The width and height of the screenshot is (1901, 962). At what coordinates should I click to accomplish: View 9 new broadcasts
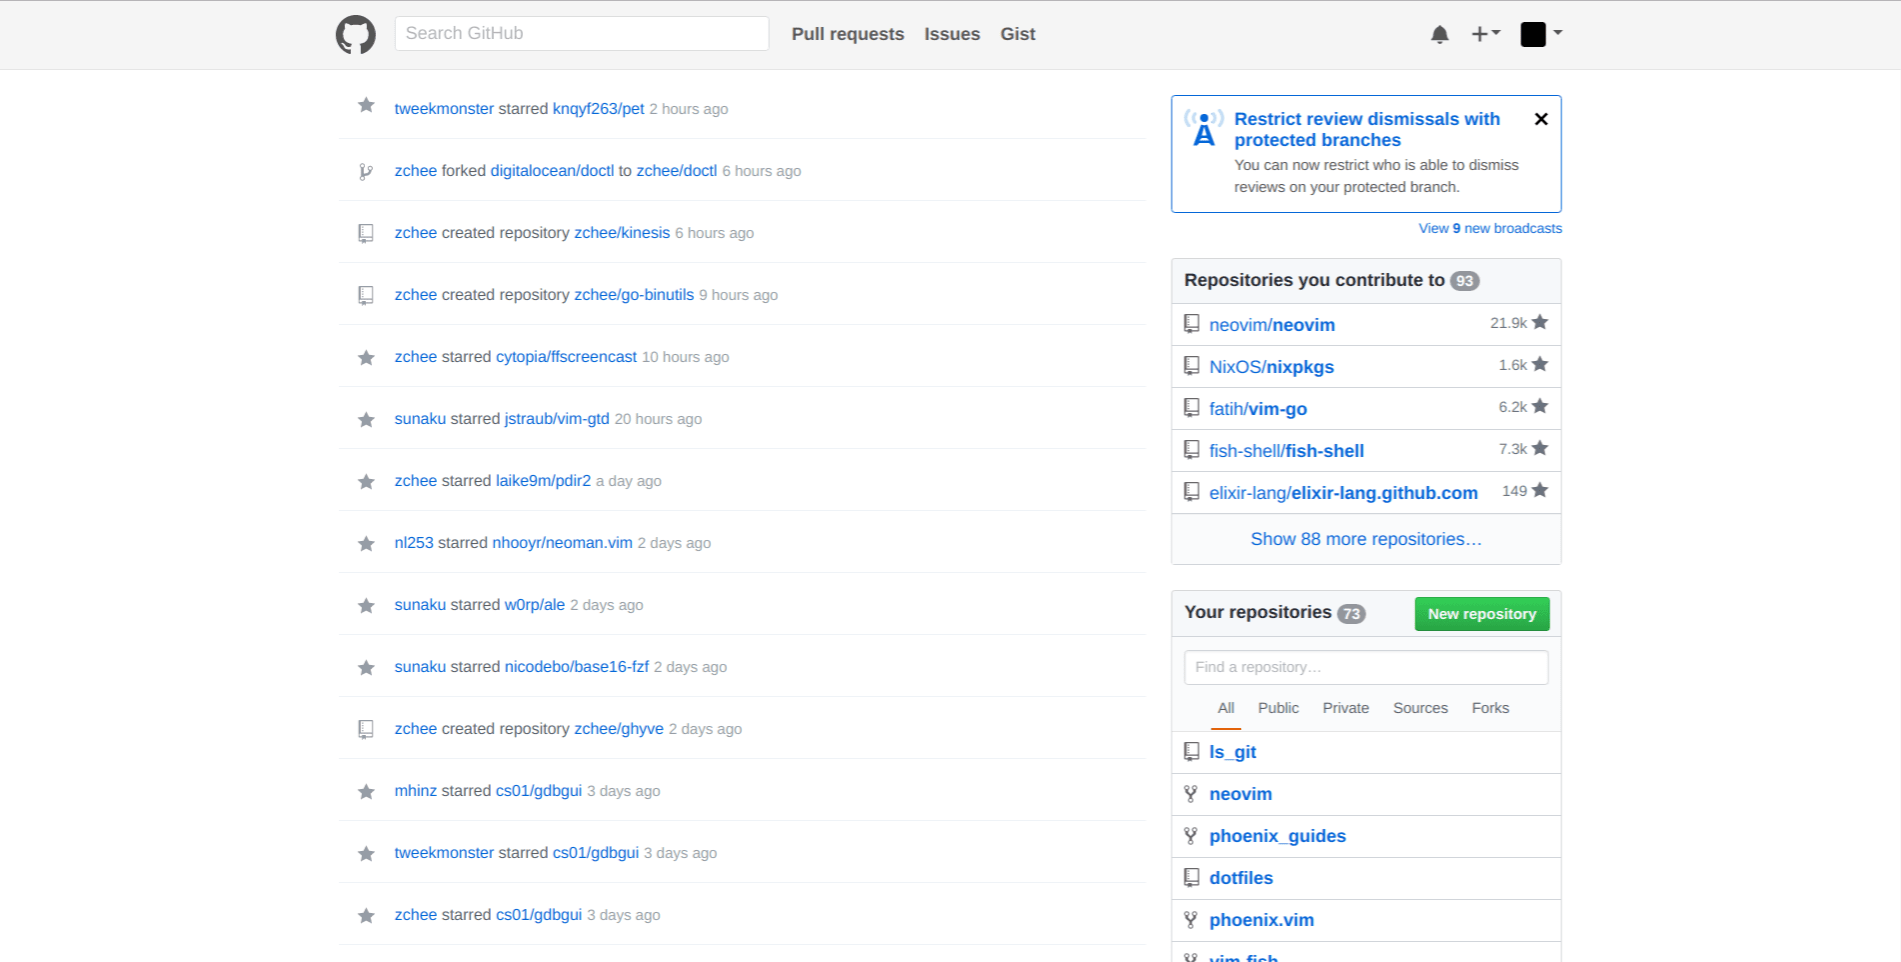tap(1490, 228)
